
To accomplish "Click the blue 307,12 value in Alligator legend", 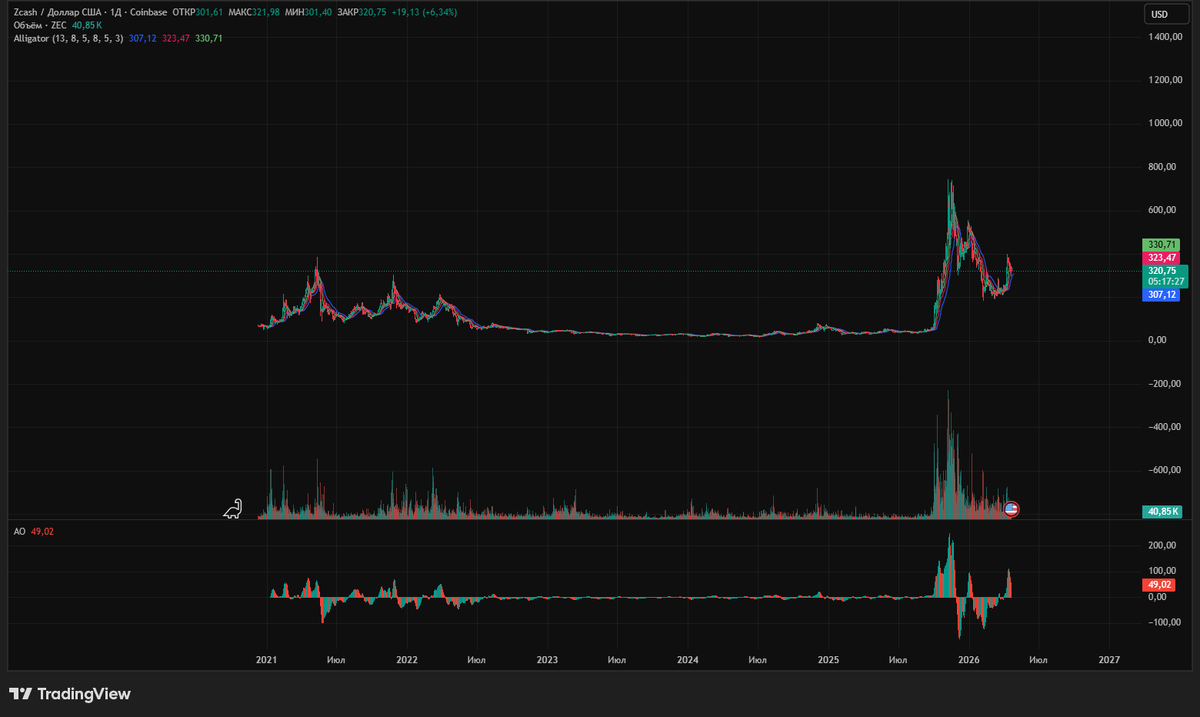I will (143, 38).
